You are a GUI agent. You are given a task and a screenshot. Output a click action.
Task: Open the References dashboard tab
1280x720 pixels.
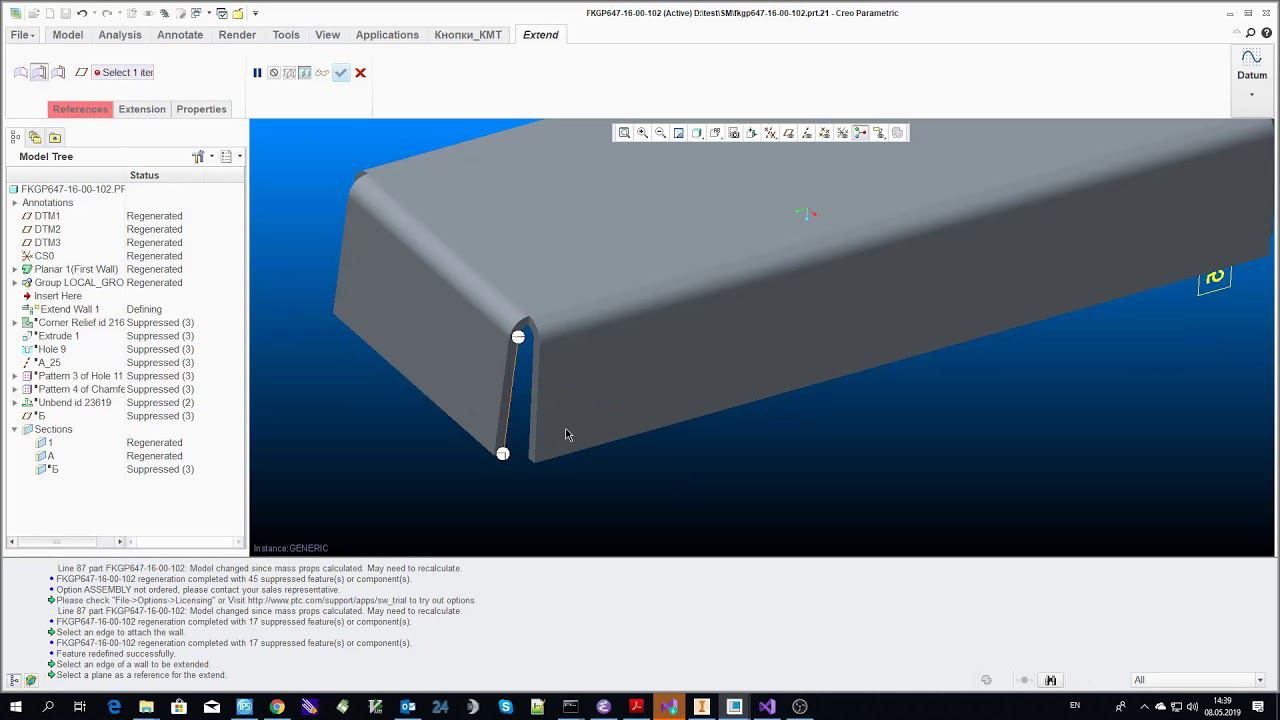[80, 109]
